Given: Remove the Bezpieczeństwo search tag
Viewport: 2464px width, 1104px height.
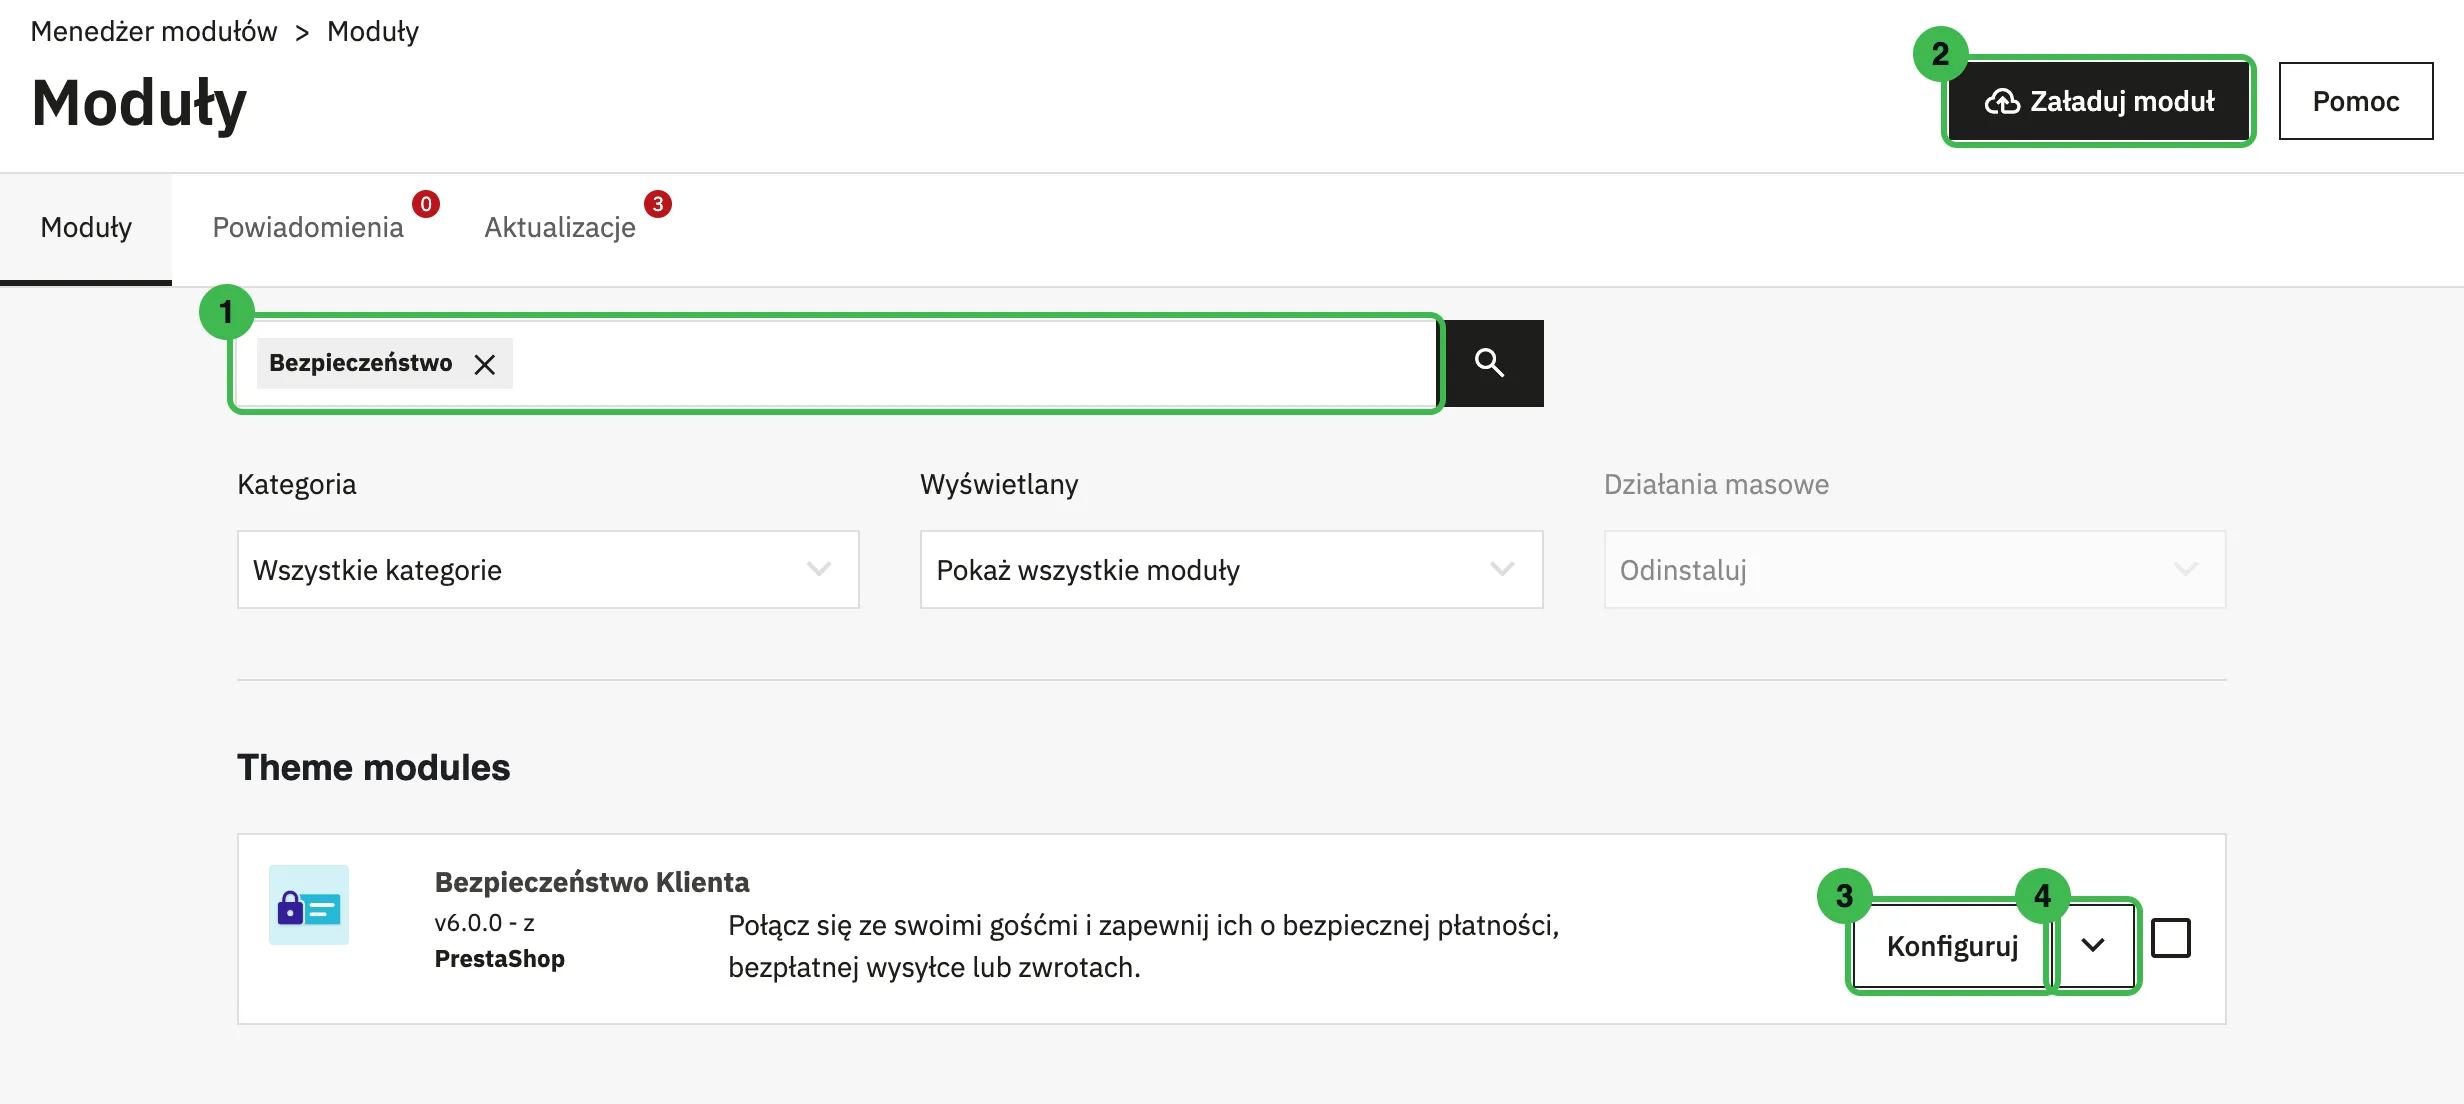Looking at the screenshot, I should [x=485, y=364].
